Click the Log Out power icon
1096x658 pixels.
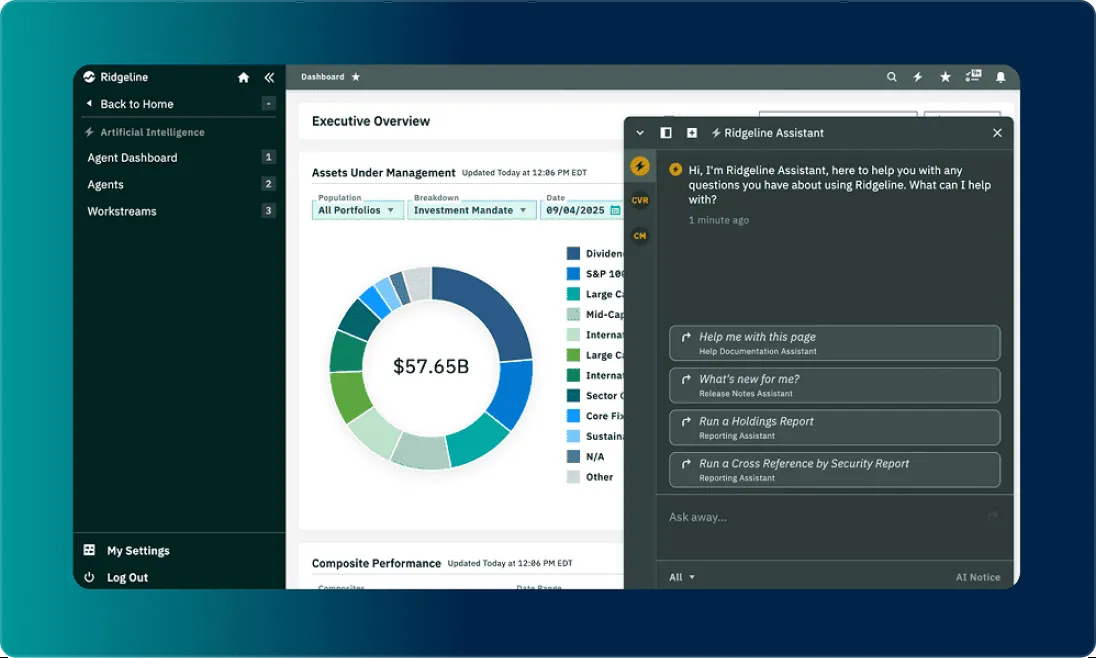[x=89, y=577]
